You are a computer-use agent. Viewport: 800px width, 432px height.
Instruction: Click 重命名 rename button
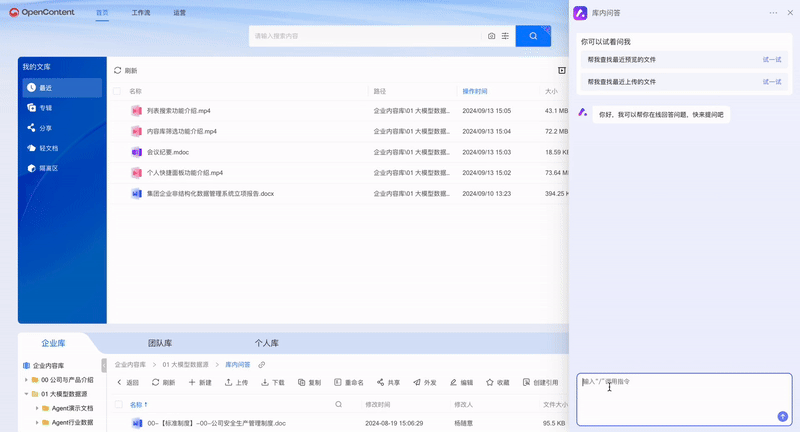[349, 383]
